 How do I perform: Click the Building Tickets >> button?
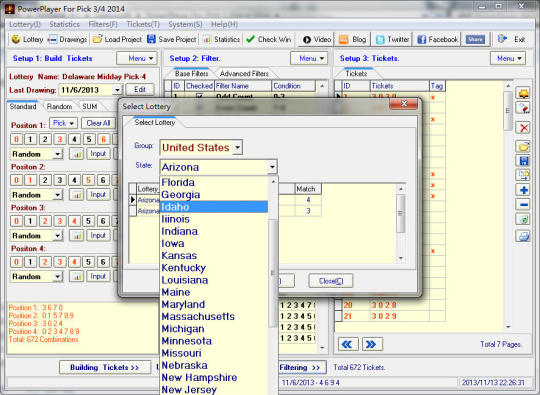click(105, 367)
